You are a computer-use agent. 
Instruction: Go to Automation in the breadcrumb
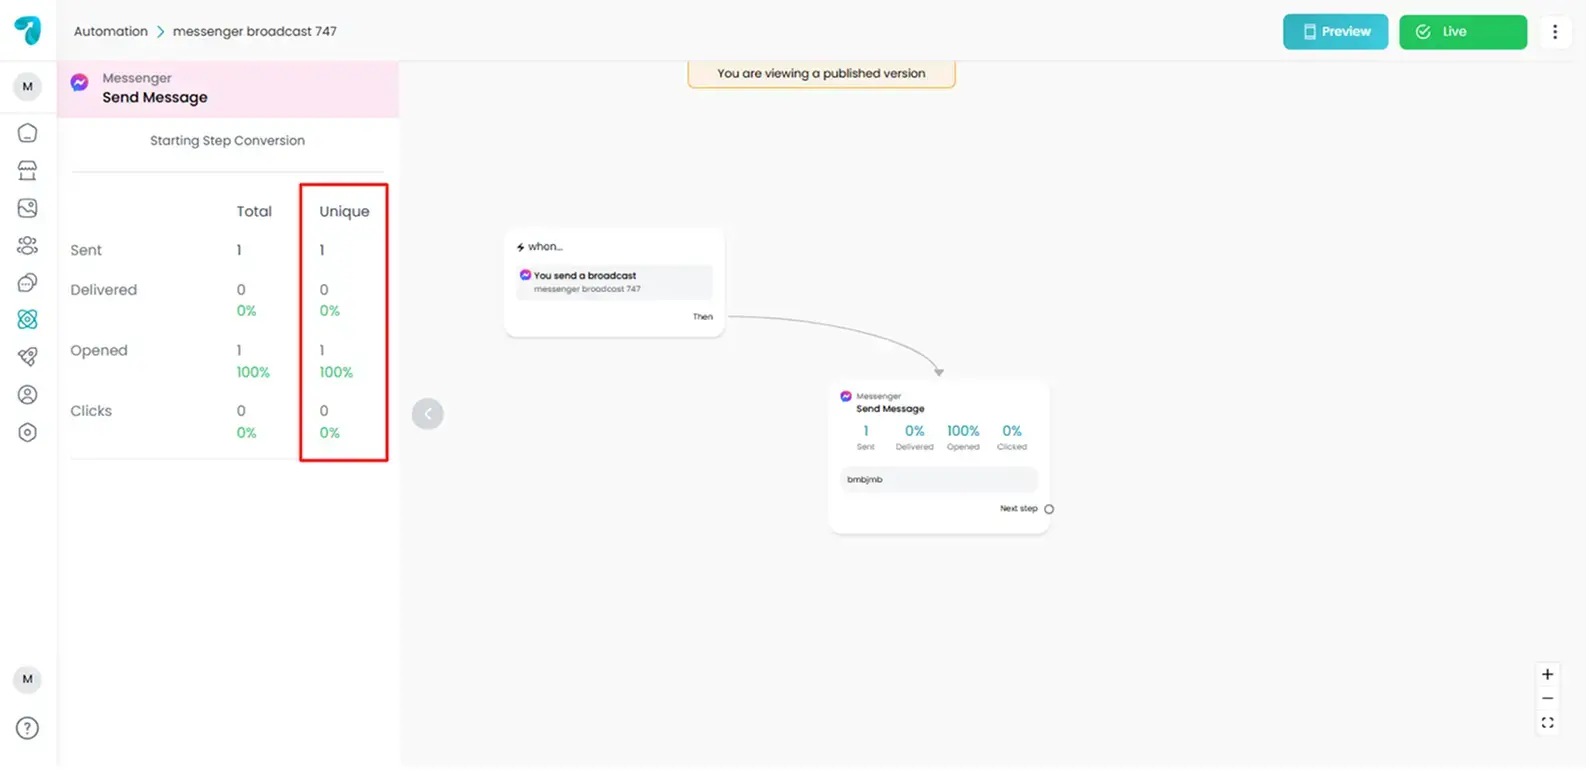110,31
